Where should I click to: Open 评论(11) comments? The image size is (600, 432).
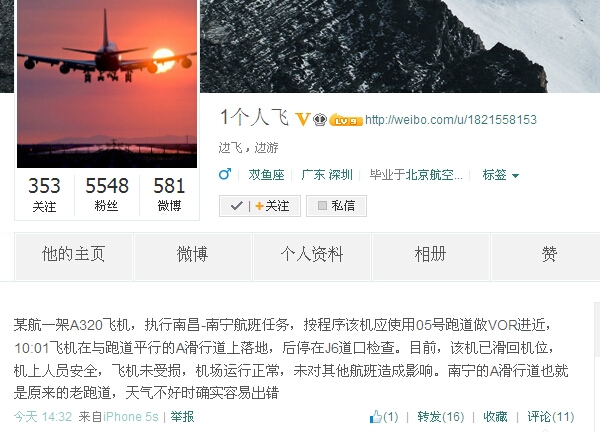551,416
